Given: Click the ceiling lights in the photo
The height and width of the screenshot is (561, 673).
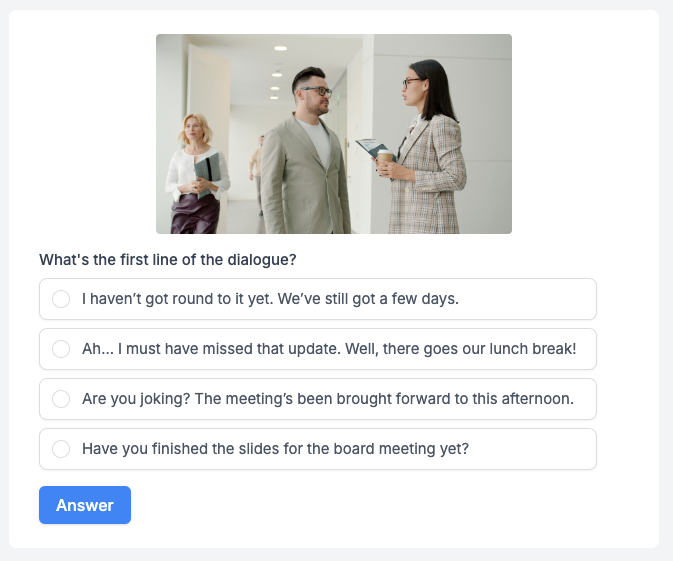Looking at the screenshot, I should (x=277, y=73).
